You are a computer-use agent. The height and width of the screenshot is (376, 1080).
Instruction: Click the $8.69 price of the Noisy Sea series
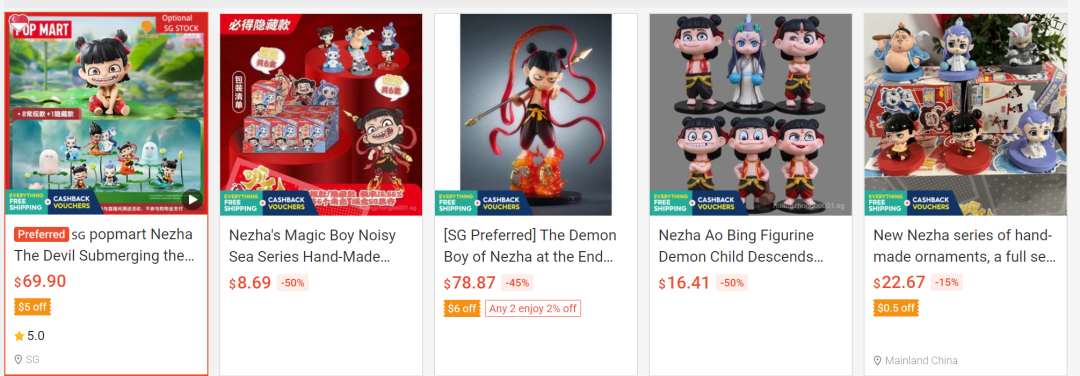[x=250, y=283]
